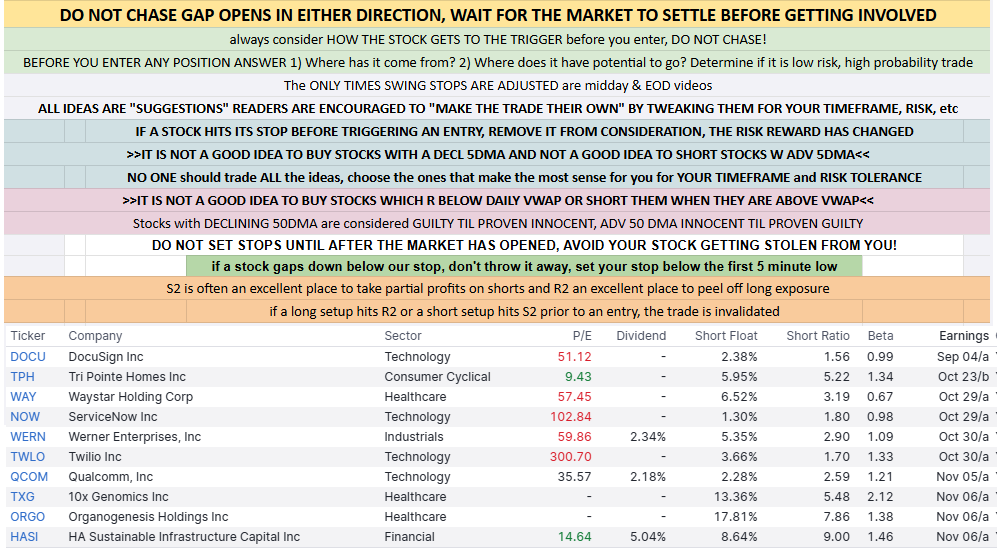Screen dimensions: 997x548
Task: Click the WAY ticker symbol
Action: [x=24, y=397]
